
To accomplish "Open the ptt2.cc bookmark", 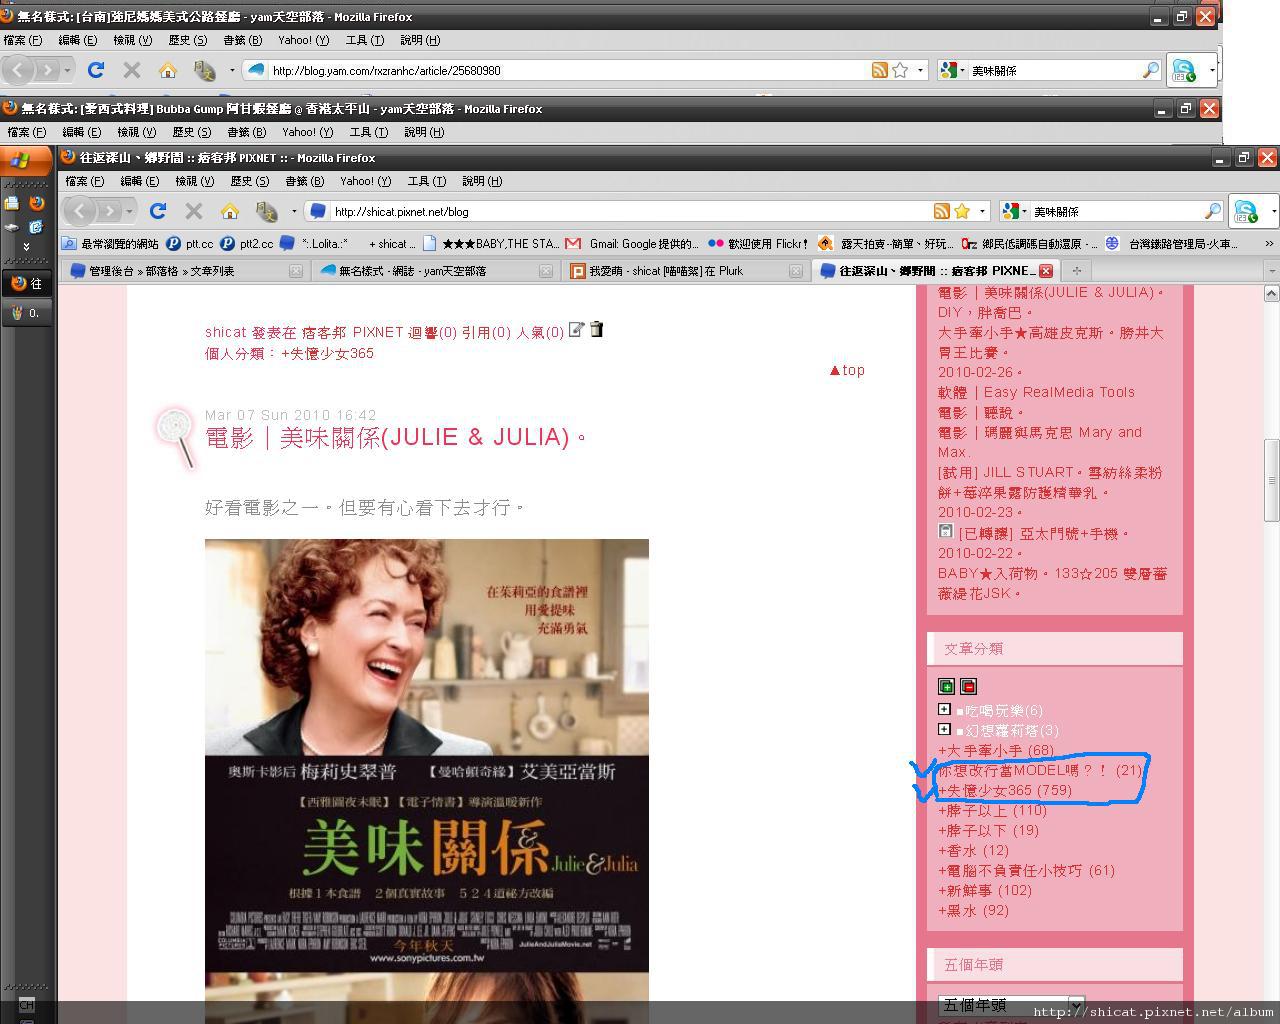I will pyautogui.click(x=247, y=243).
